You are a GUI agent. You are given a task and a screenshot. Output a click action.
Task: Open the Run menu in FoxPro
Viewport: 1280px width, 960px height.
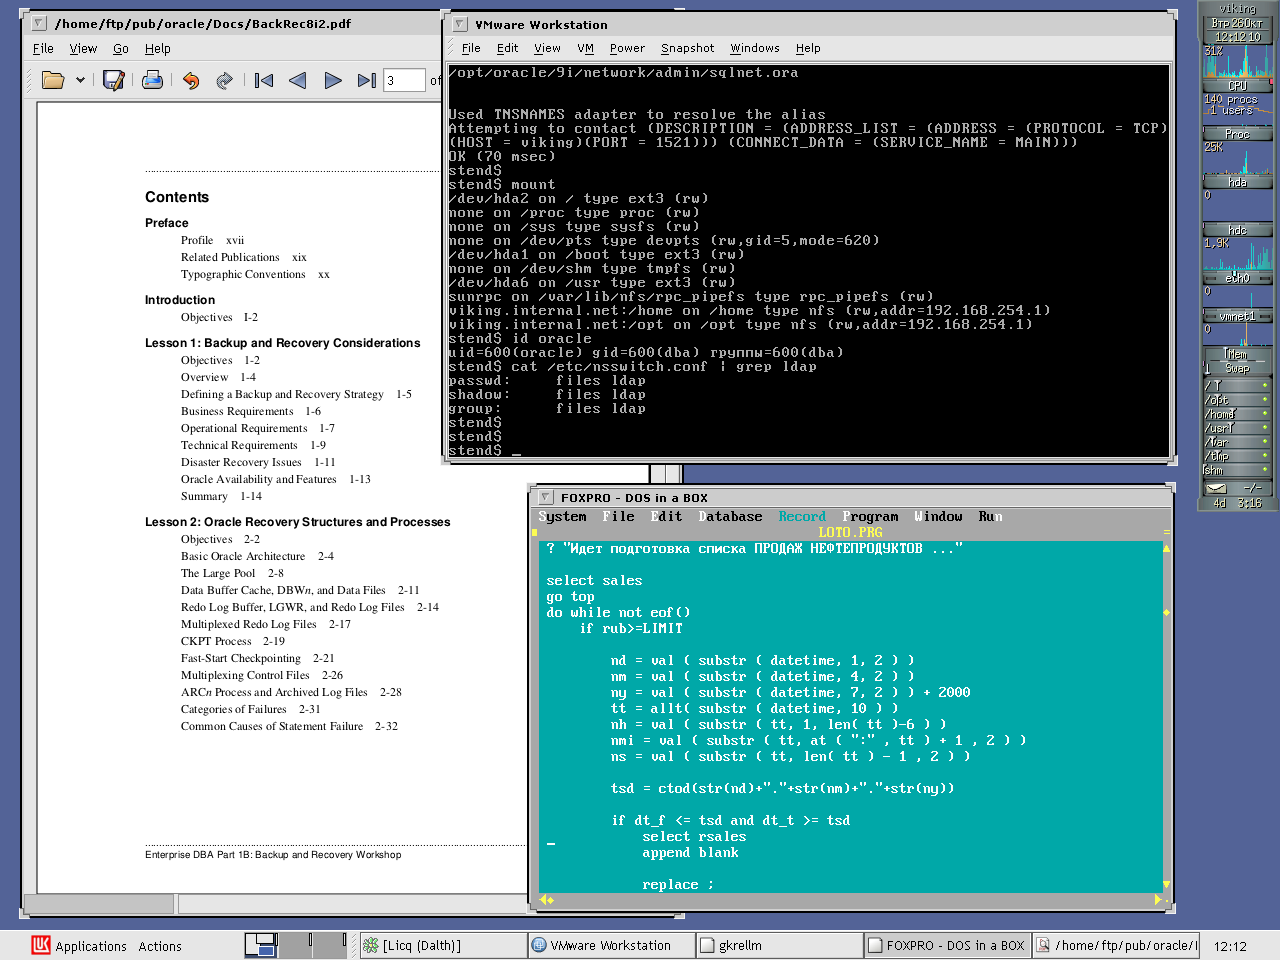(990, 517)
